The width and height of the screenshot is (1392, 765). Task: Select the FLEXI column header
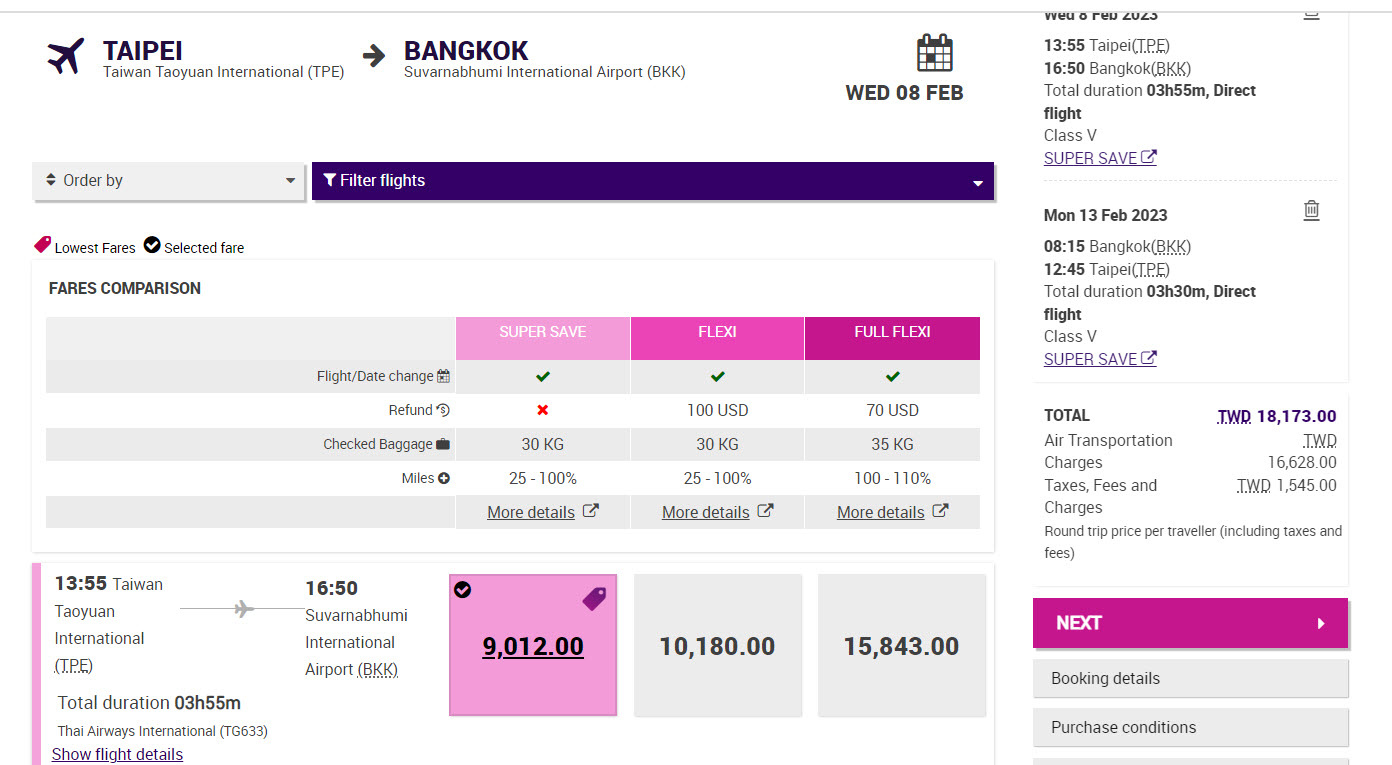[x=717, y=338]
